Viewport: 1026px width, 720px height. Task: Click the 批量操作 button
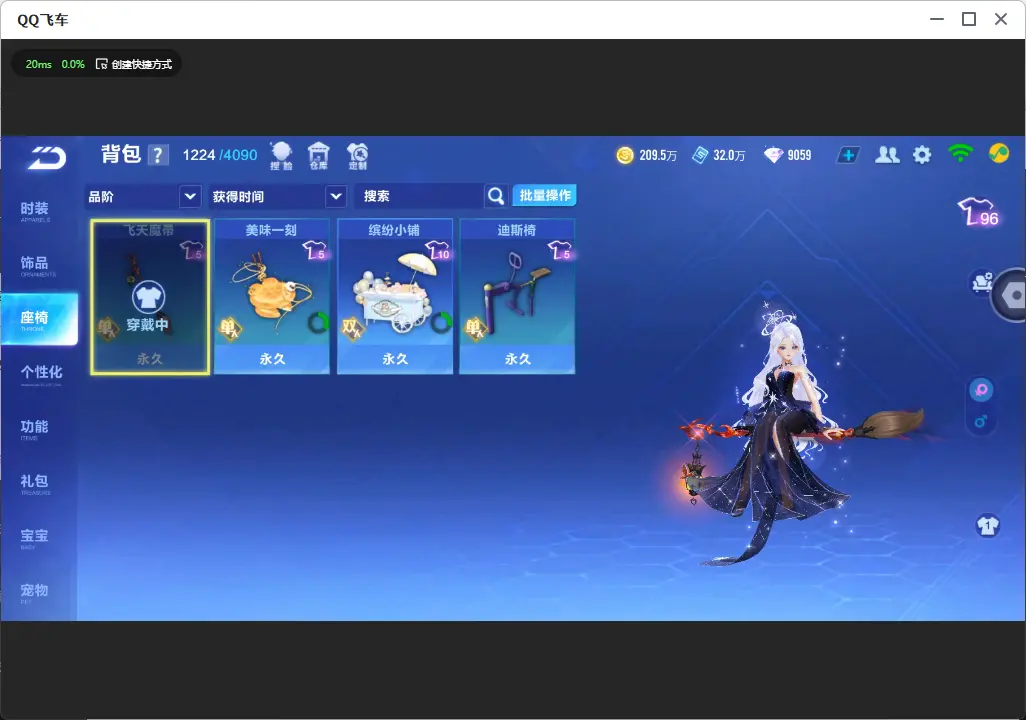[544, 195]
